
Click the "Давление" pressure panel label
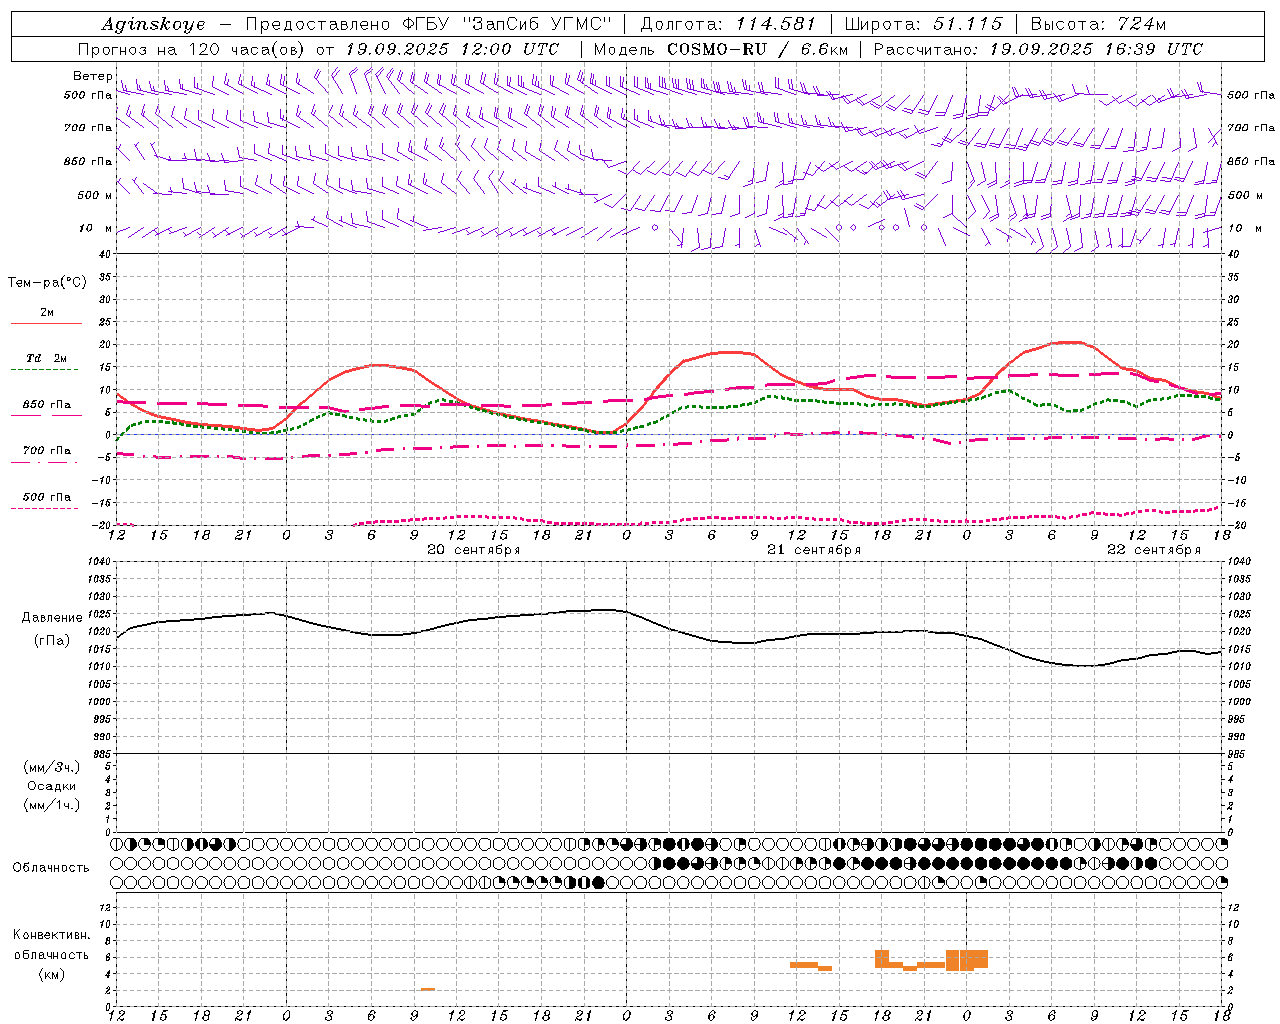[x=51, y=618]
